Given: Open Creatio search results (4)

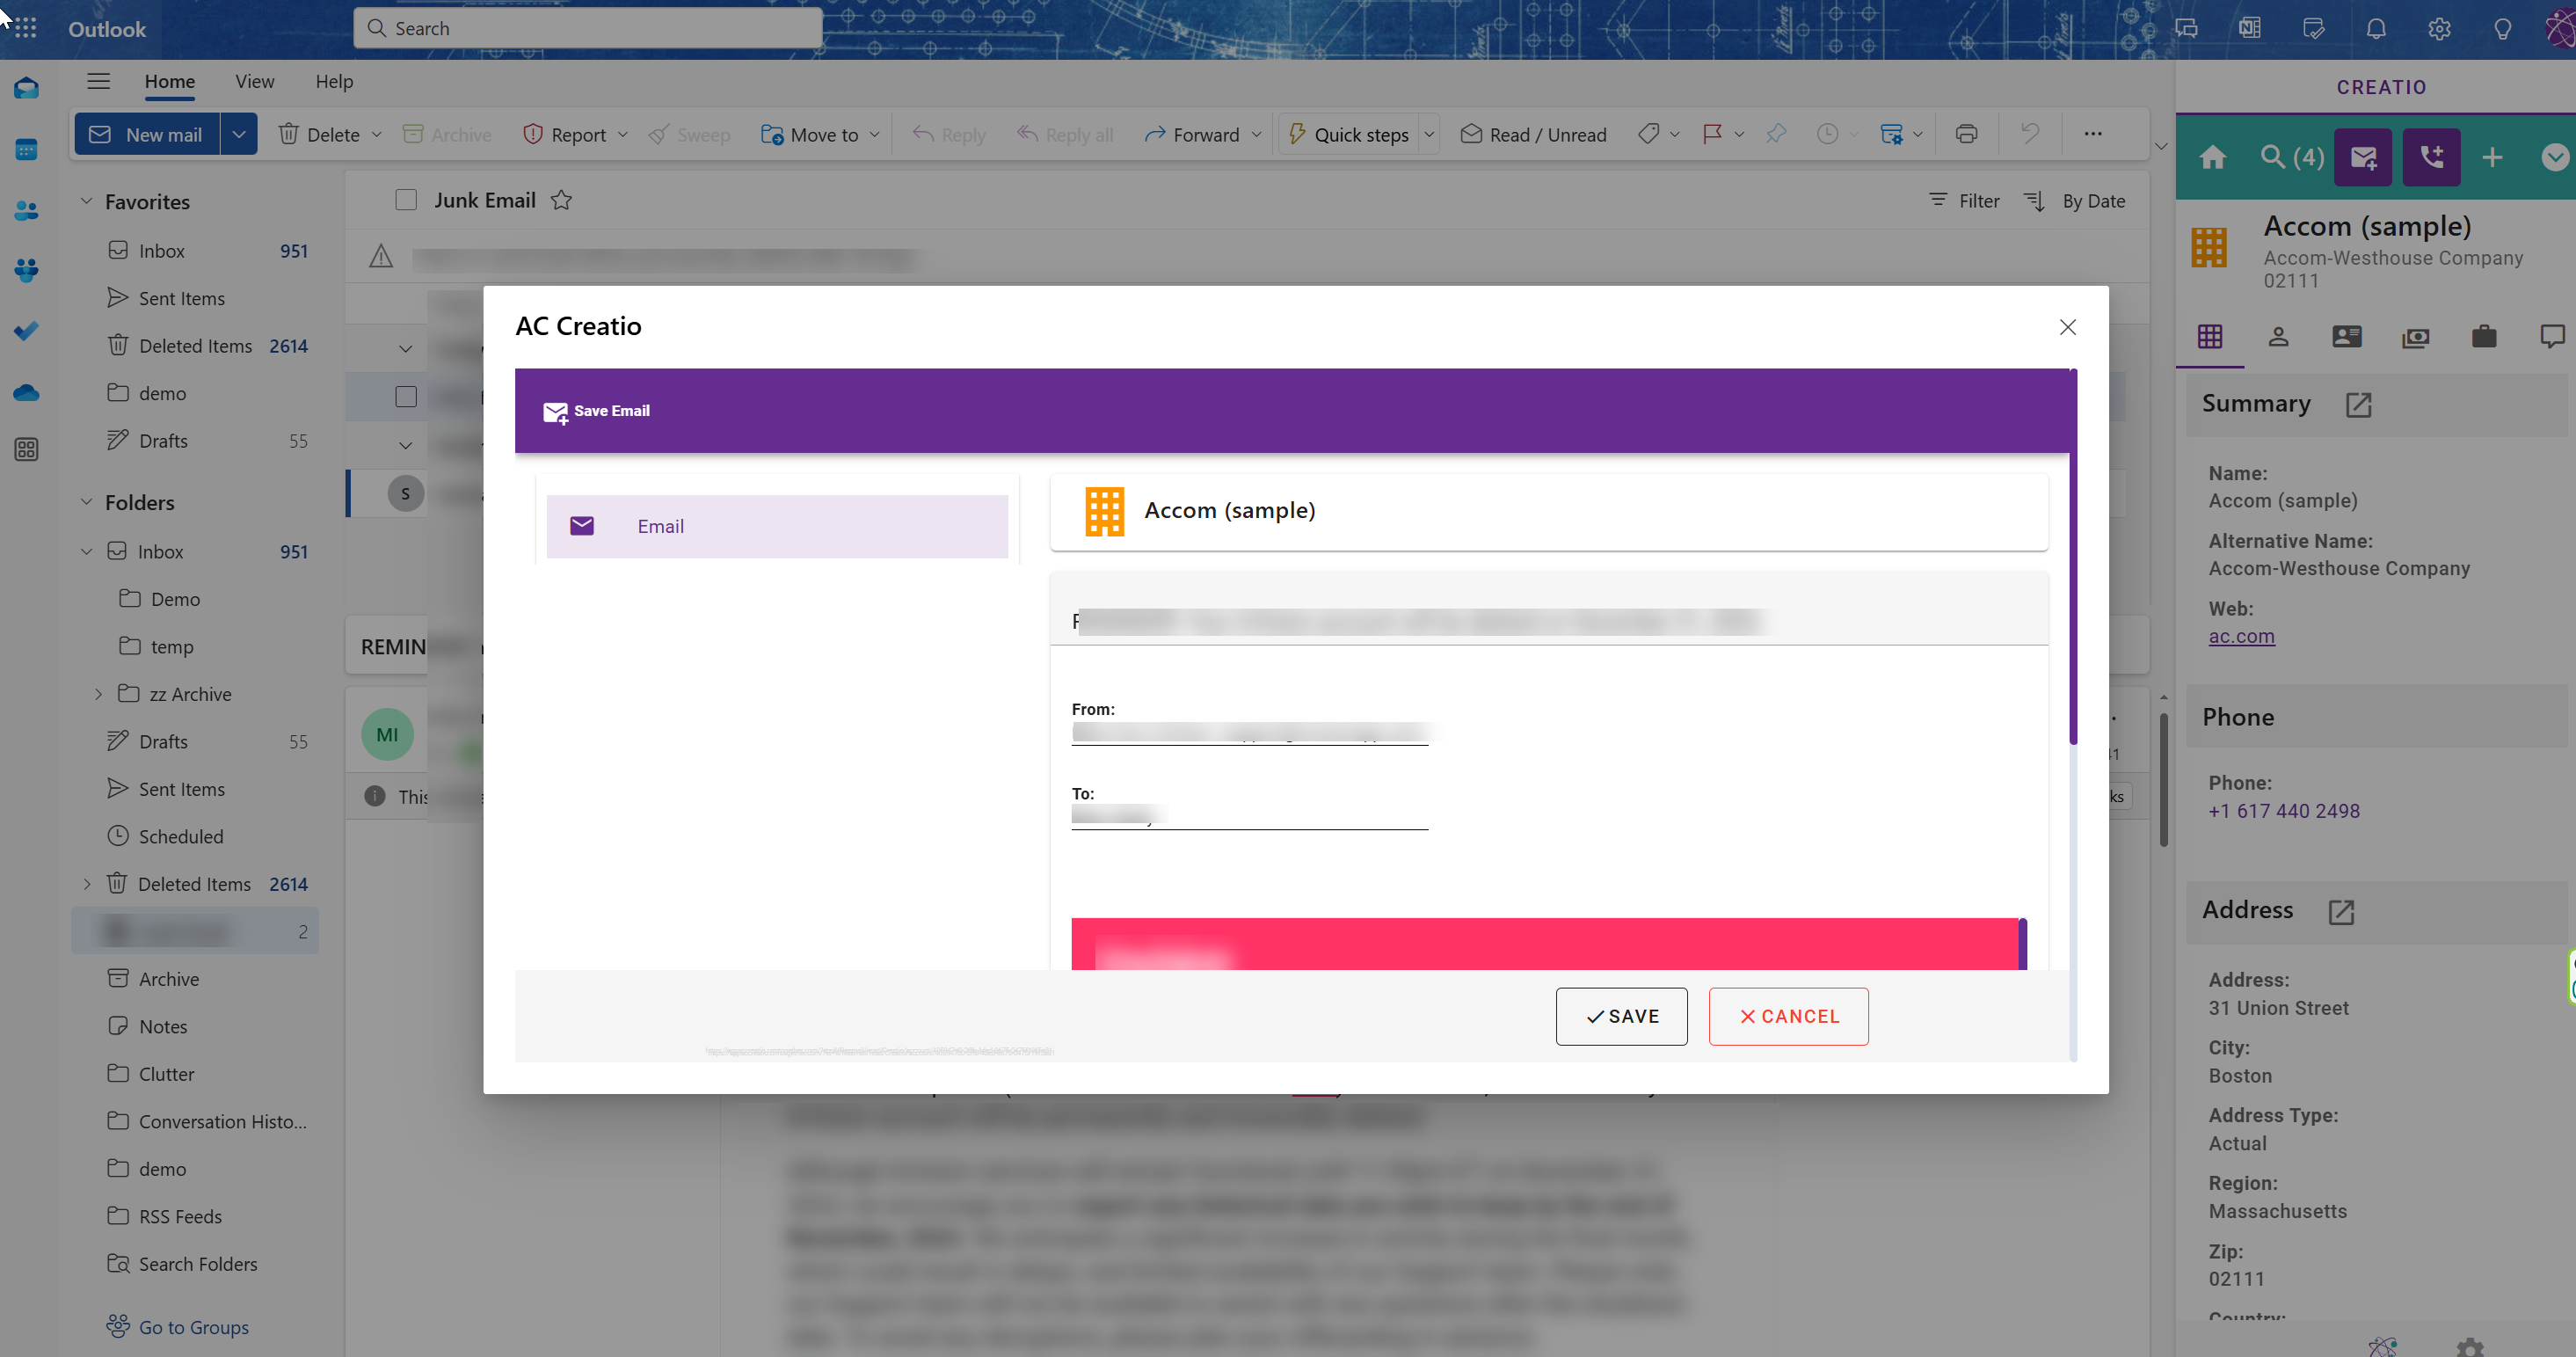Looking at the screenshot, I should (2292, 157).
